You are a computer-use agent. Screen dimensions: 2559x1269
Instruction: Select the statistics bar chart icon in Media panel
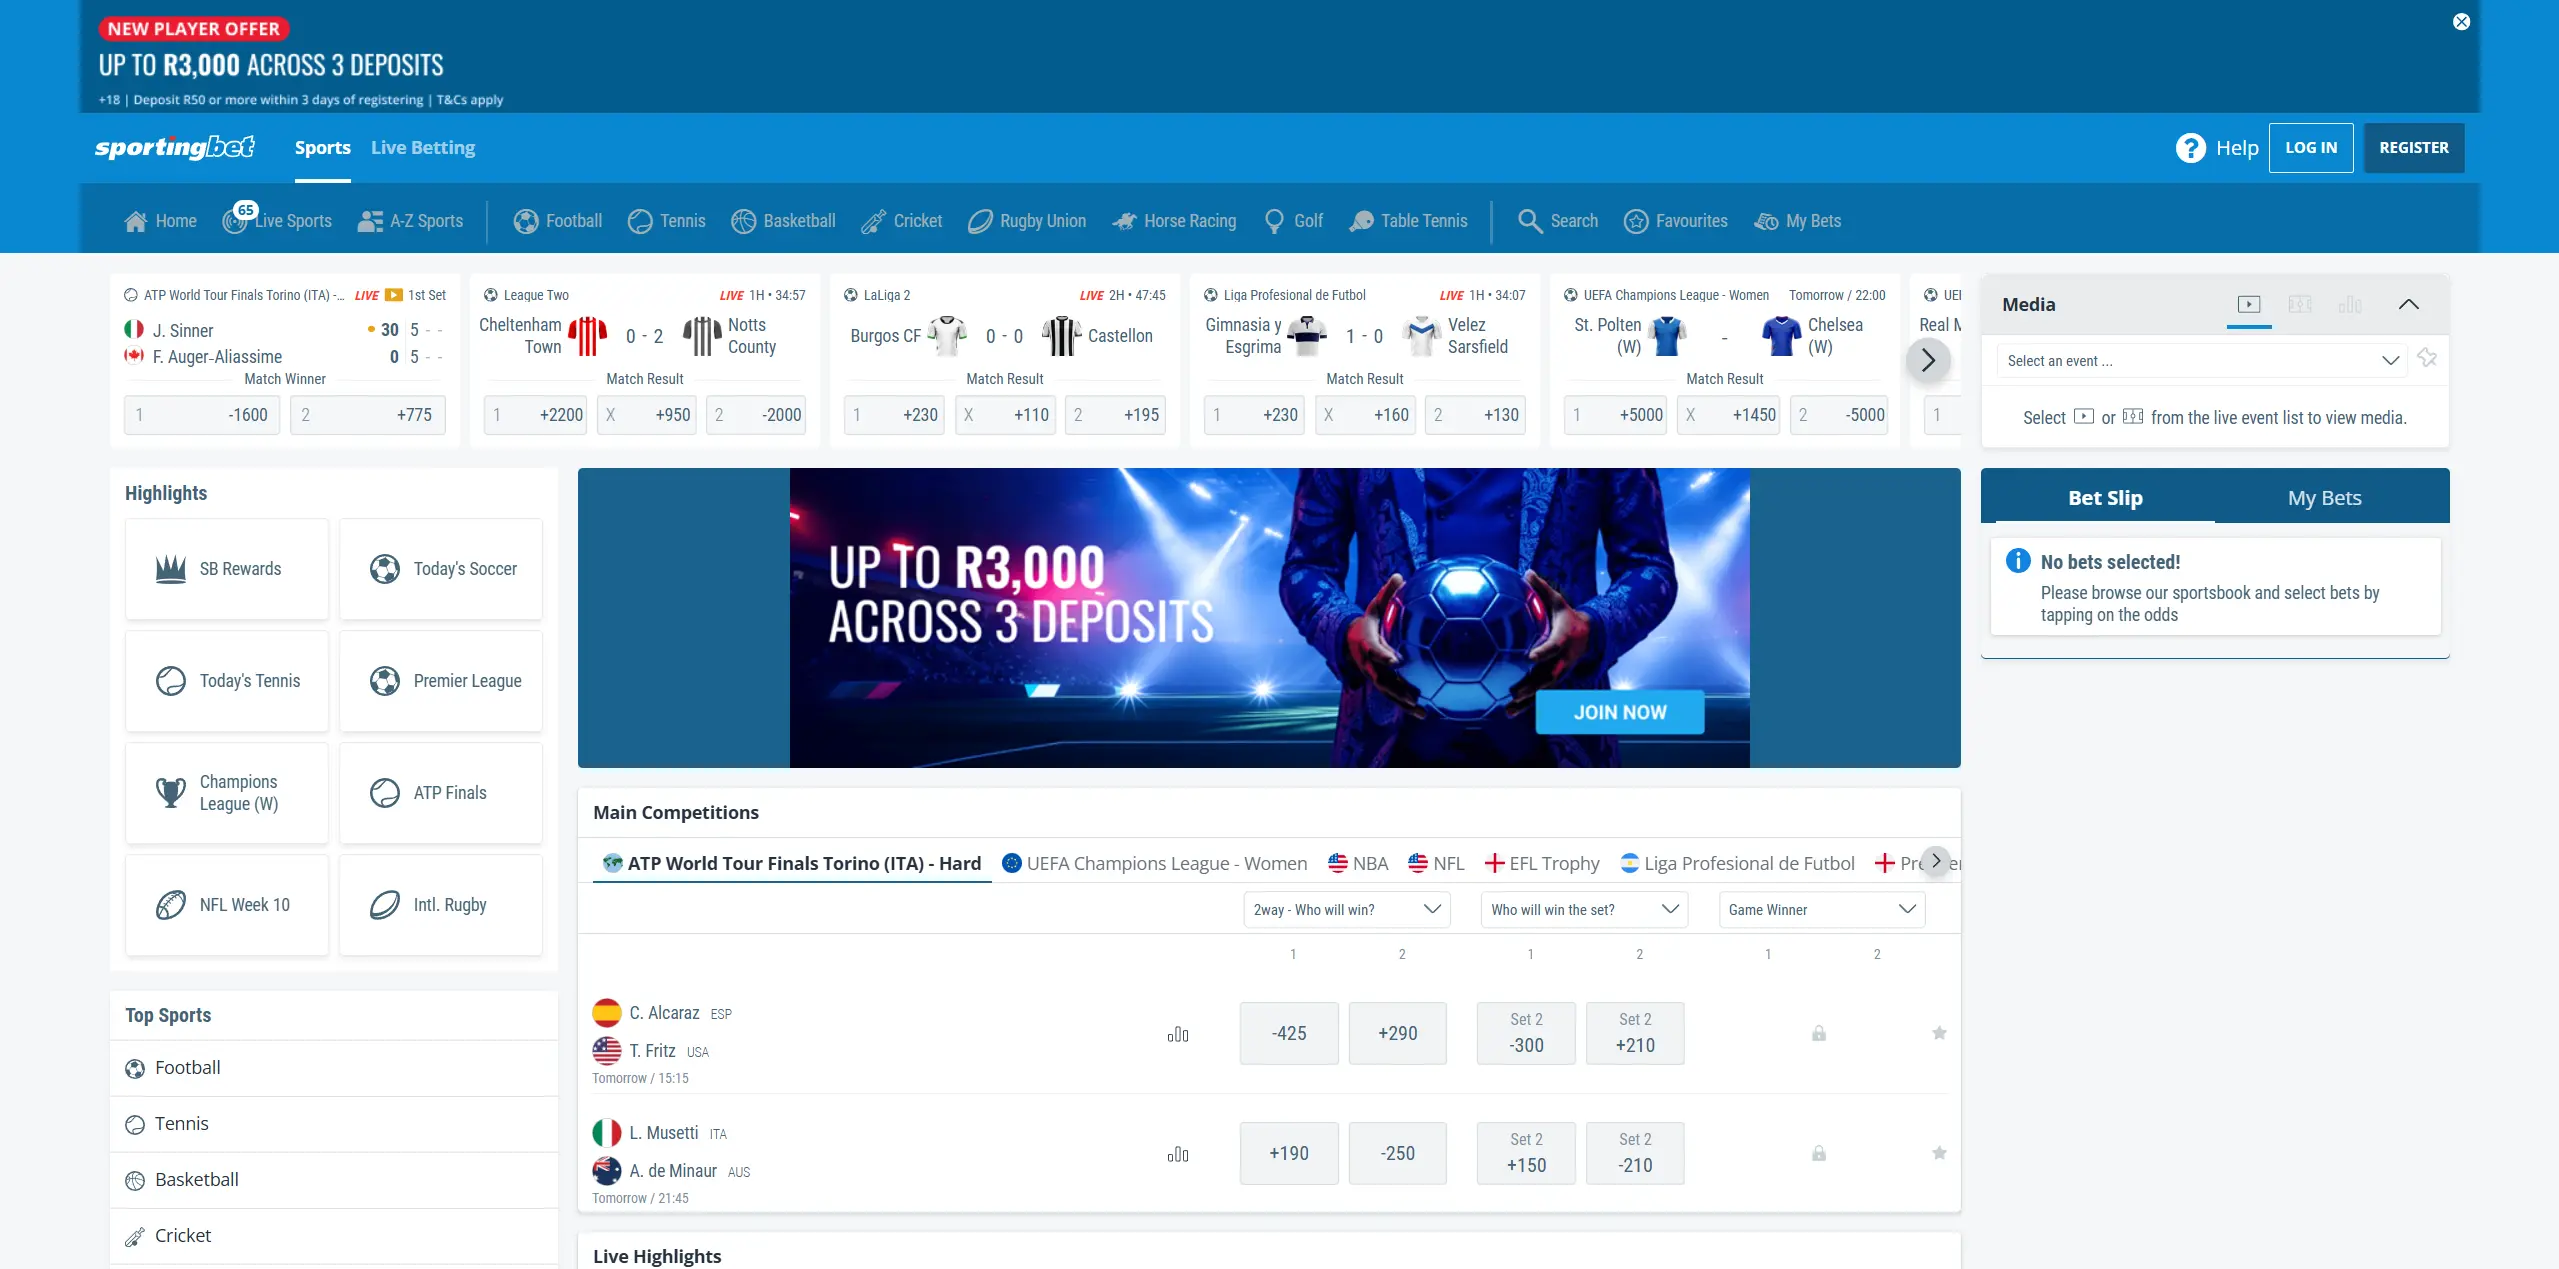(x=2350, y=304)
